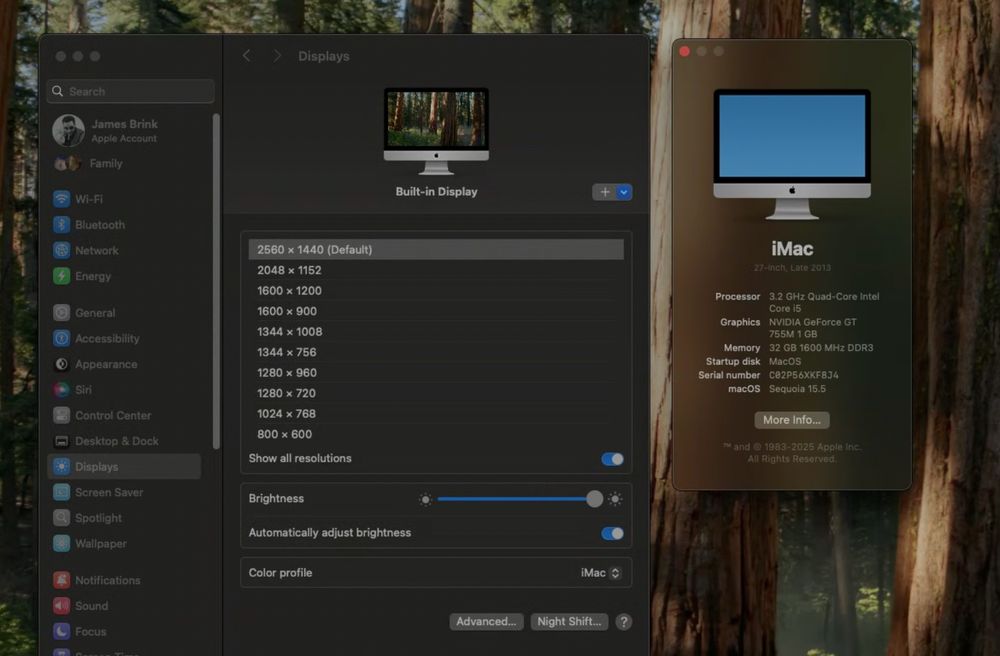Open Wi-Fi settings icon in sidebar
The width and height of the screenshot is (1000, 656).
[61, 199]
